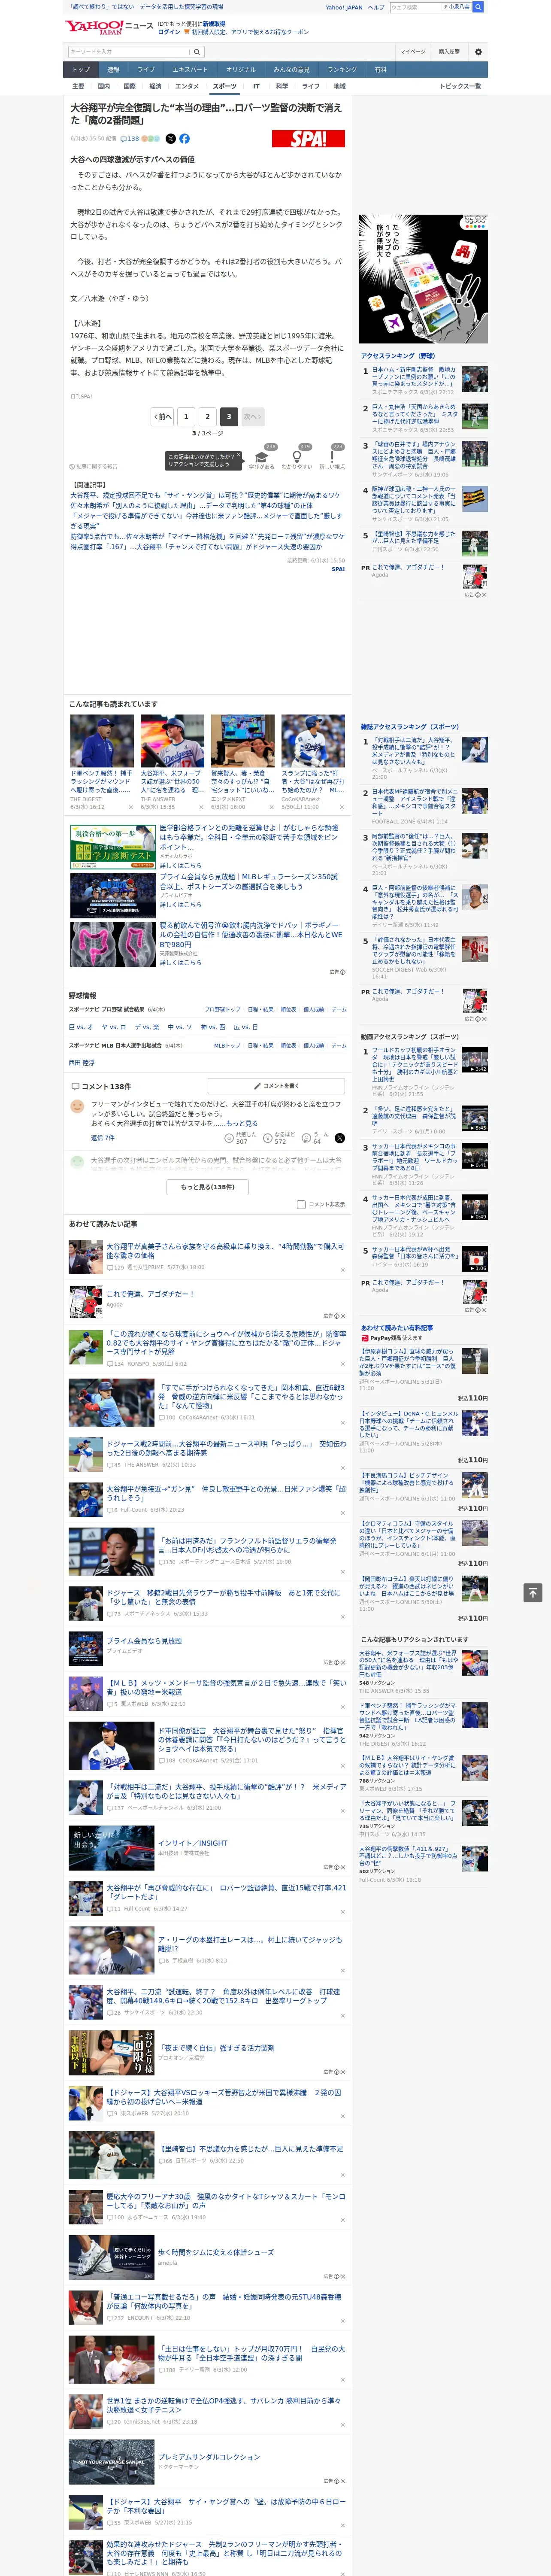Open the comic ad image in sidebar
This screenshot has height=2576, width=551.
423,279
